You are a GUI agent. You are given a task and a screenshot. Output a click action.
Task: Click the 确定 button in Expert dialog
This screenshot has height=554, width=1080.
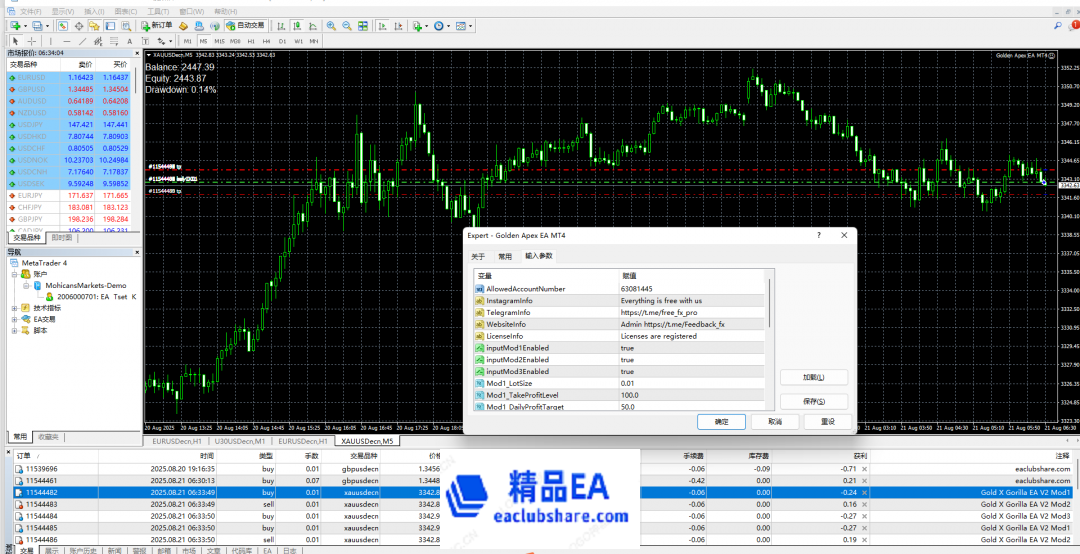(721, 421)
